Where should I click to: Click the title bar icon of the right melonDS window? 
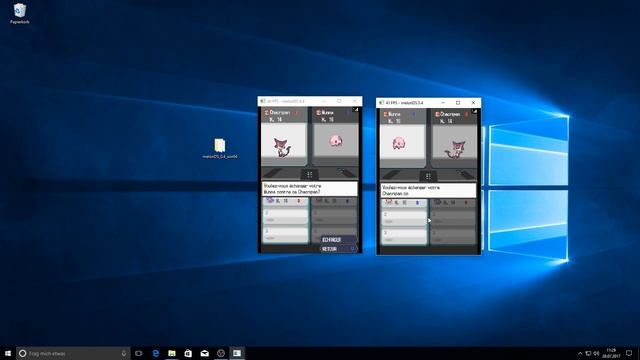click(x=381, y=103)
